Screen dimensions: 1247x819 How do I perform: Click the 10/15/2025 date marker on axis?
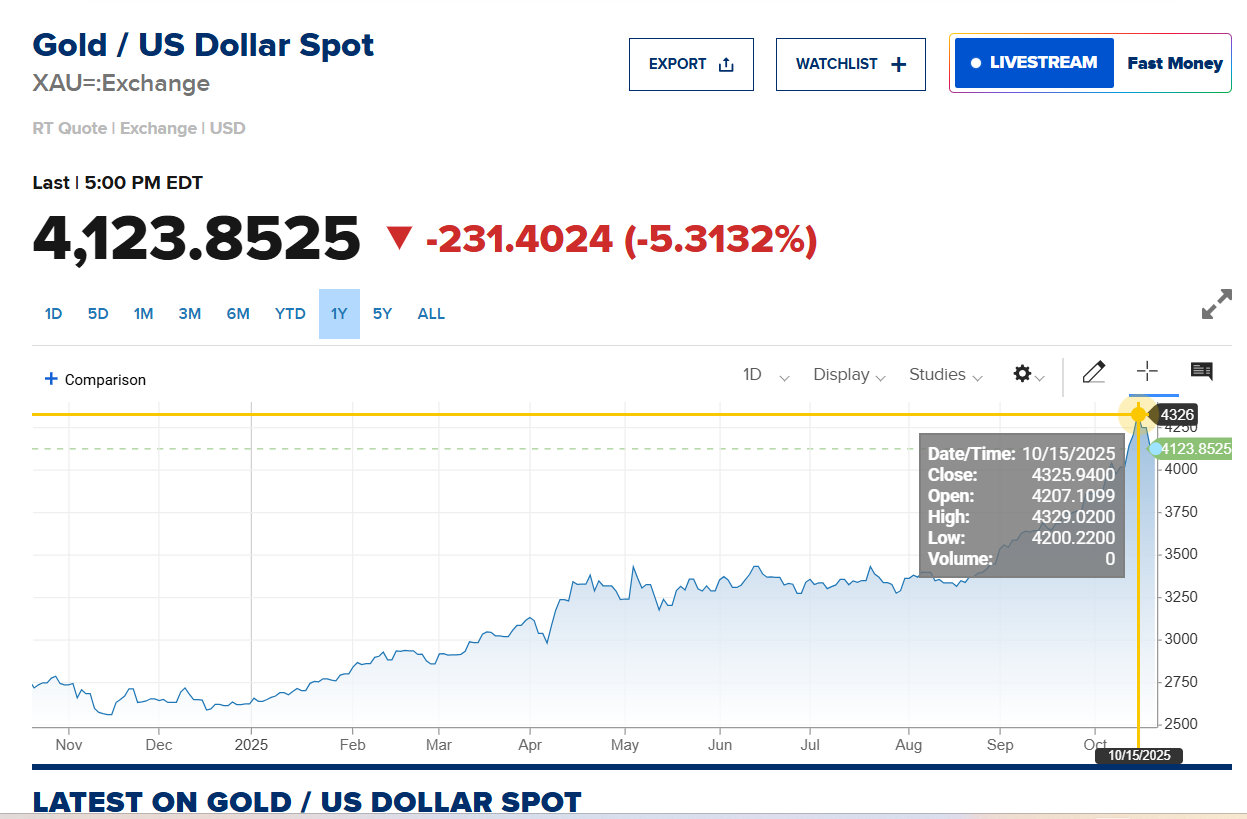click(x=1139, y=756)
